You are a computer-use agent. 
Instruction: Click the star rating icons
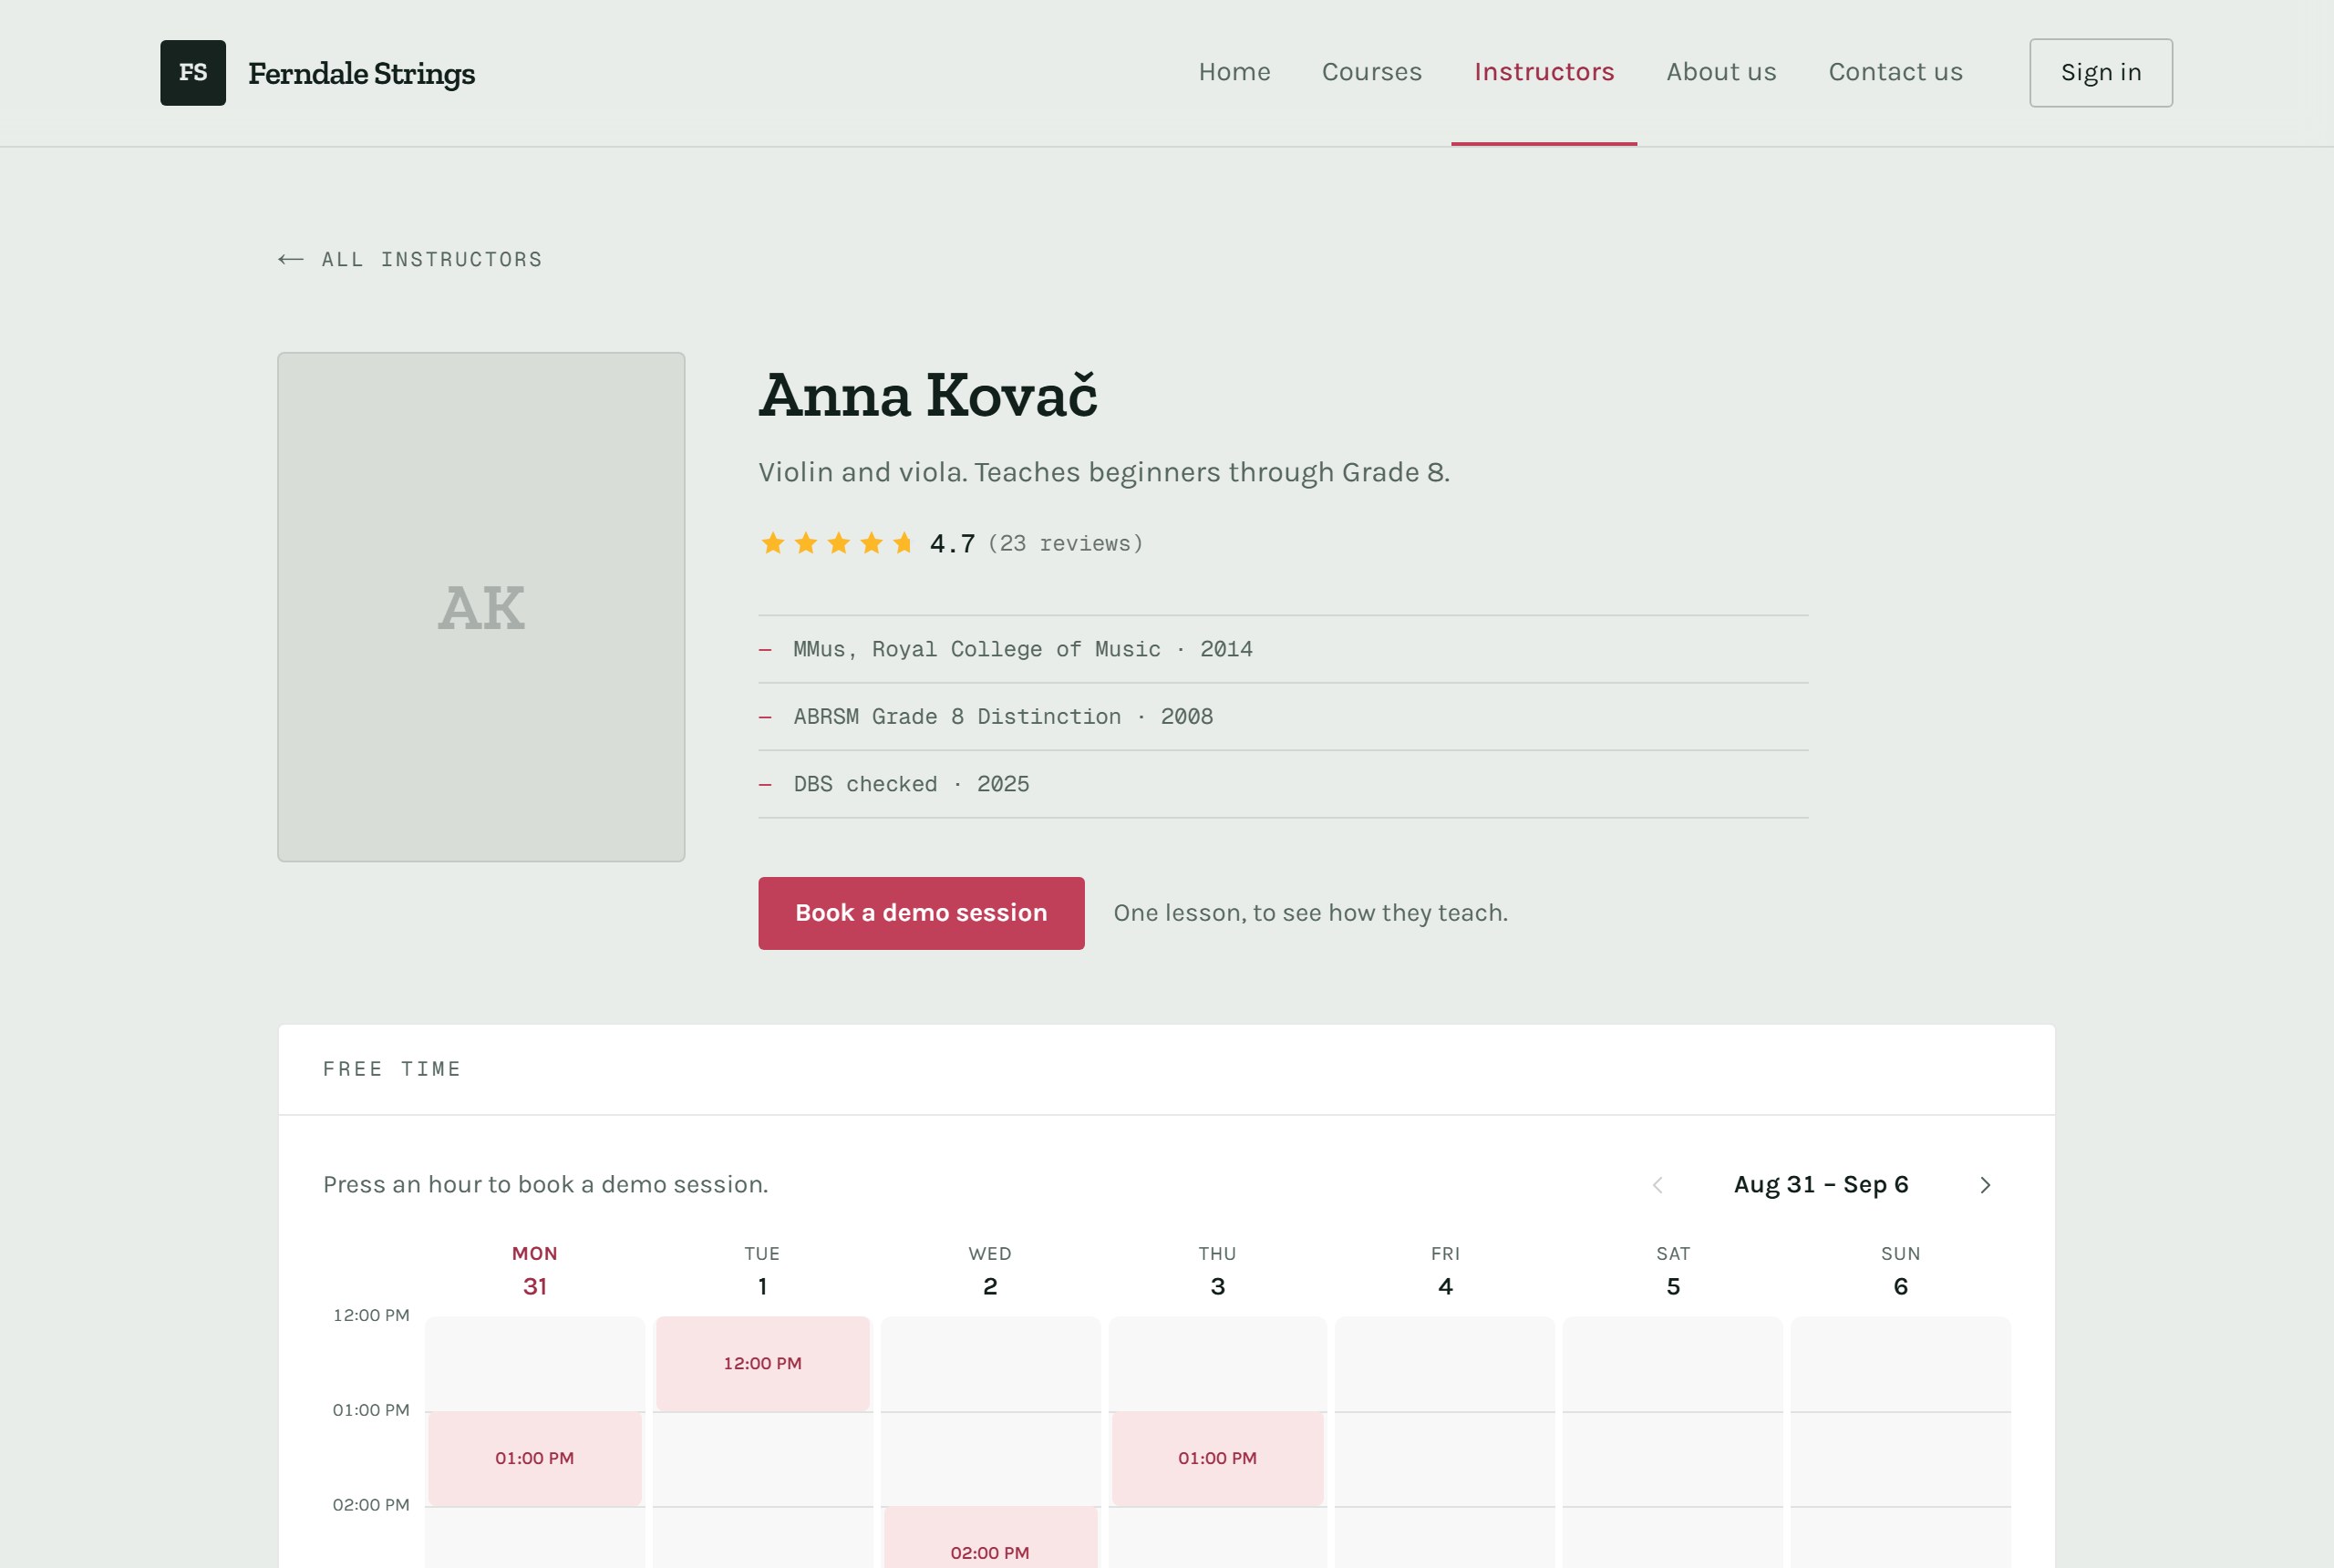pyautogui.click(x=837, y=543)
